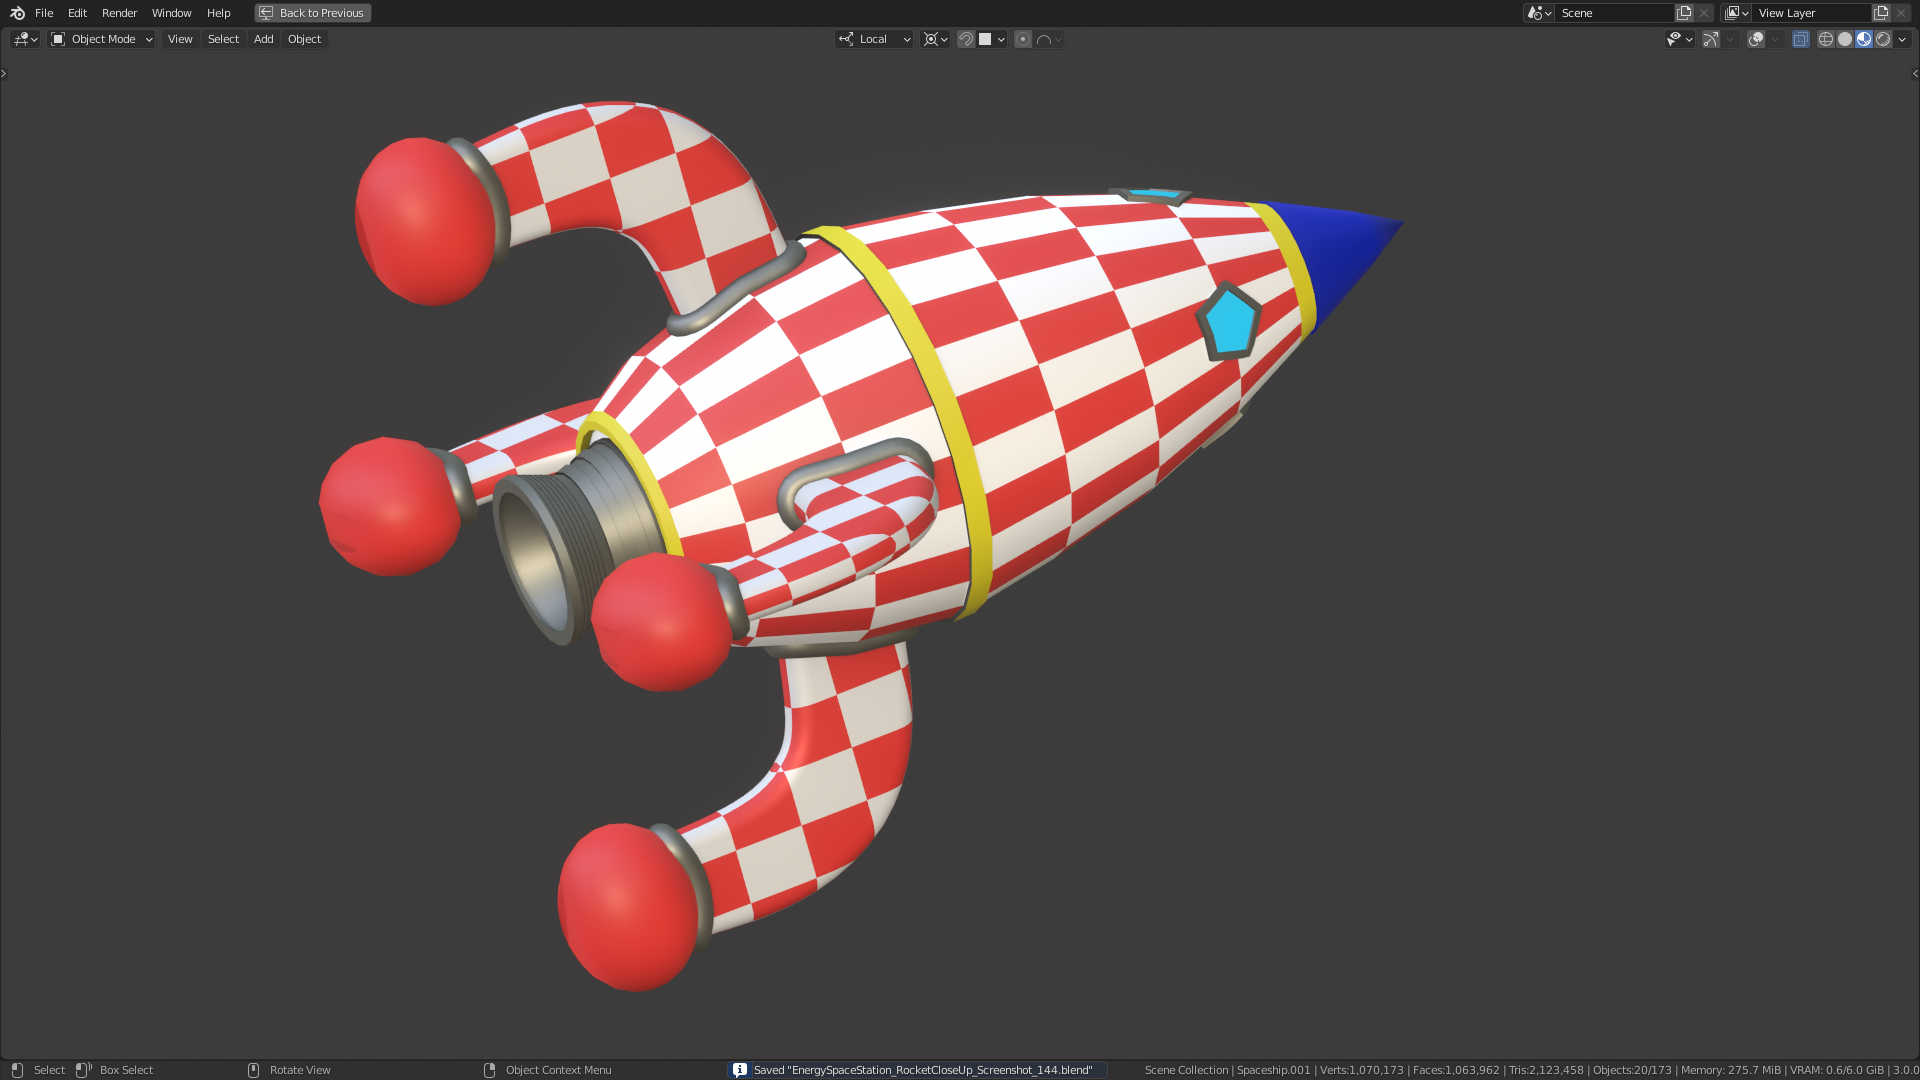Toggle viewport gizmos visibility
The image size is (1920, 1080).
tap(1711, 39)
